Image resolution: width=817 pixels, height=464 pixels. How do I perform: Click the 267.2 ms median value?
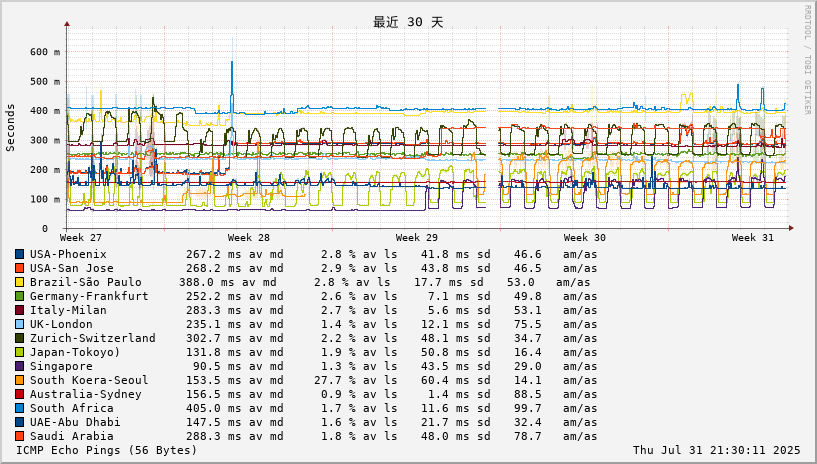point(214,254)
